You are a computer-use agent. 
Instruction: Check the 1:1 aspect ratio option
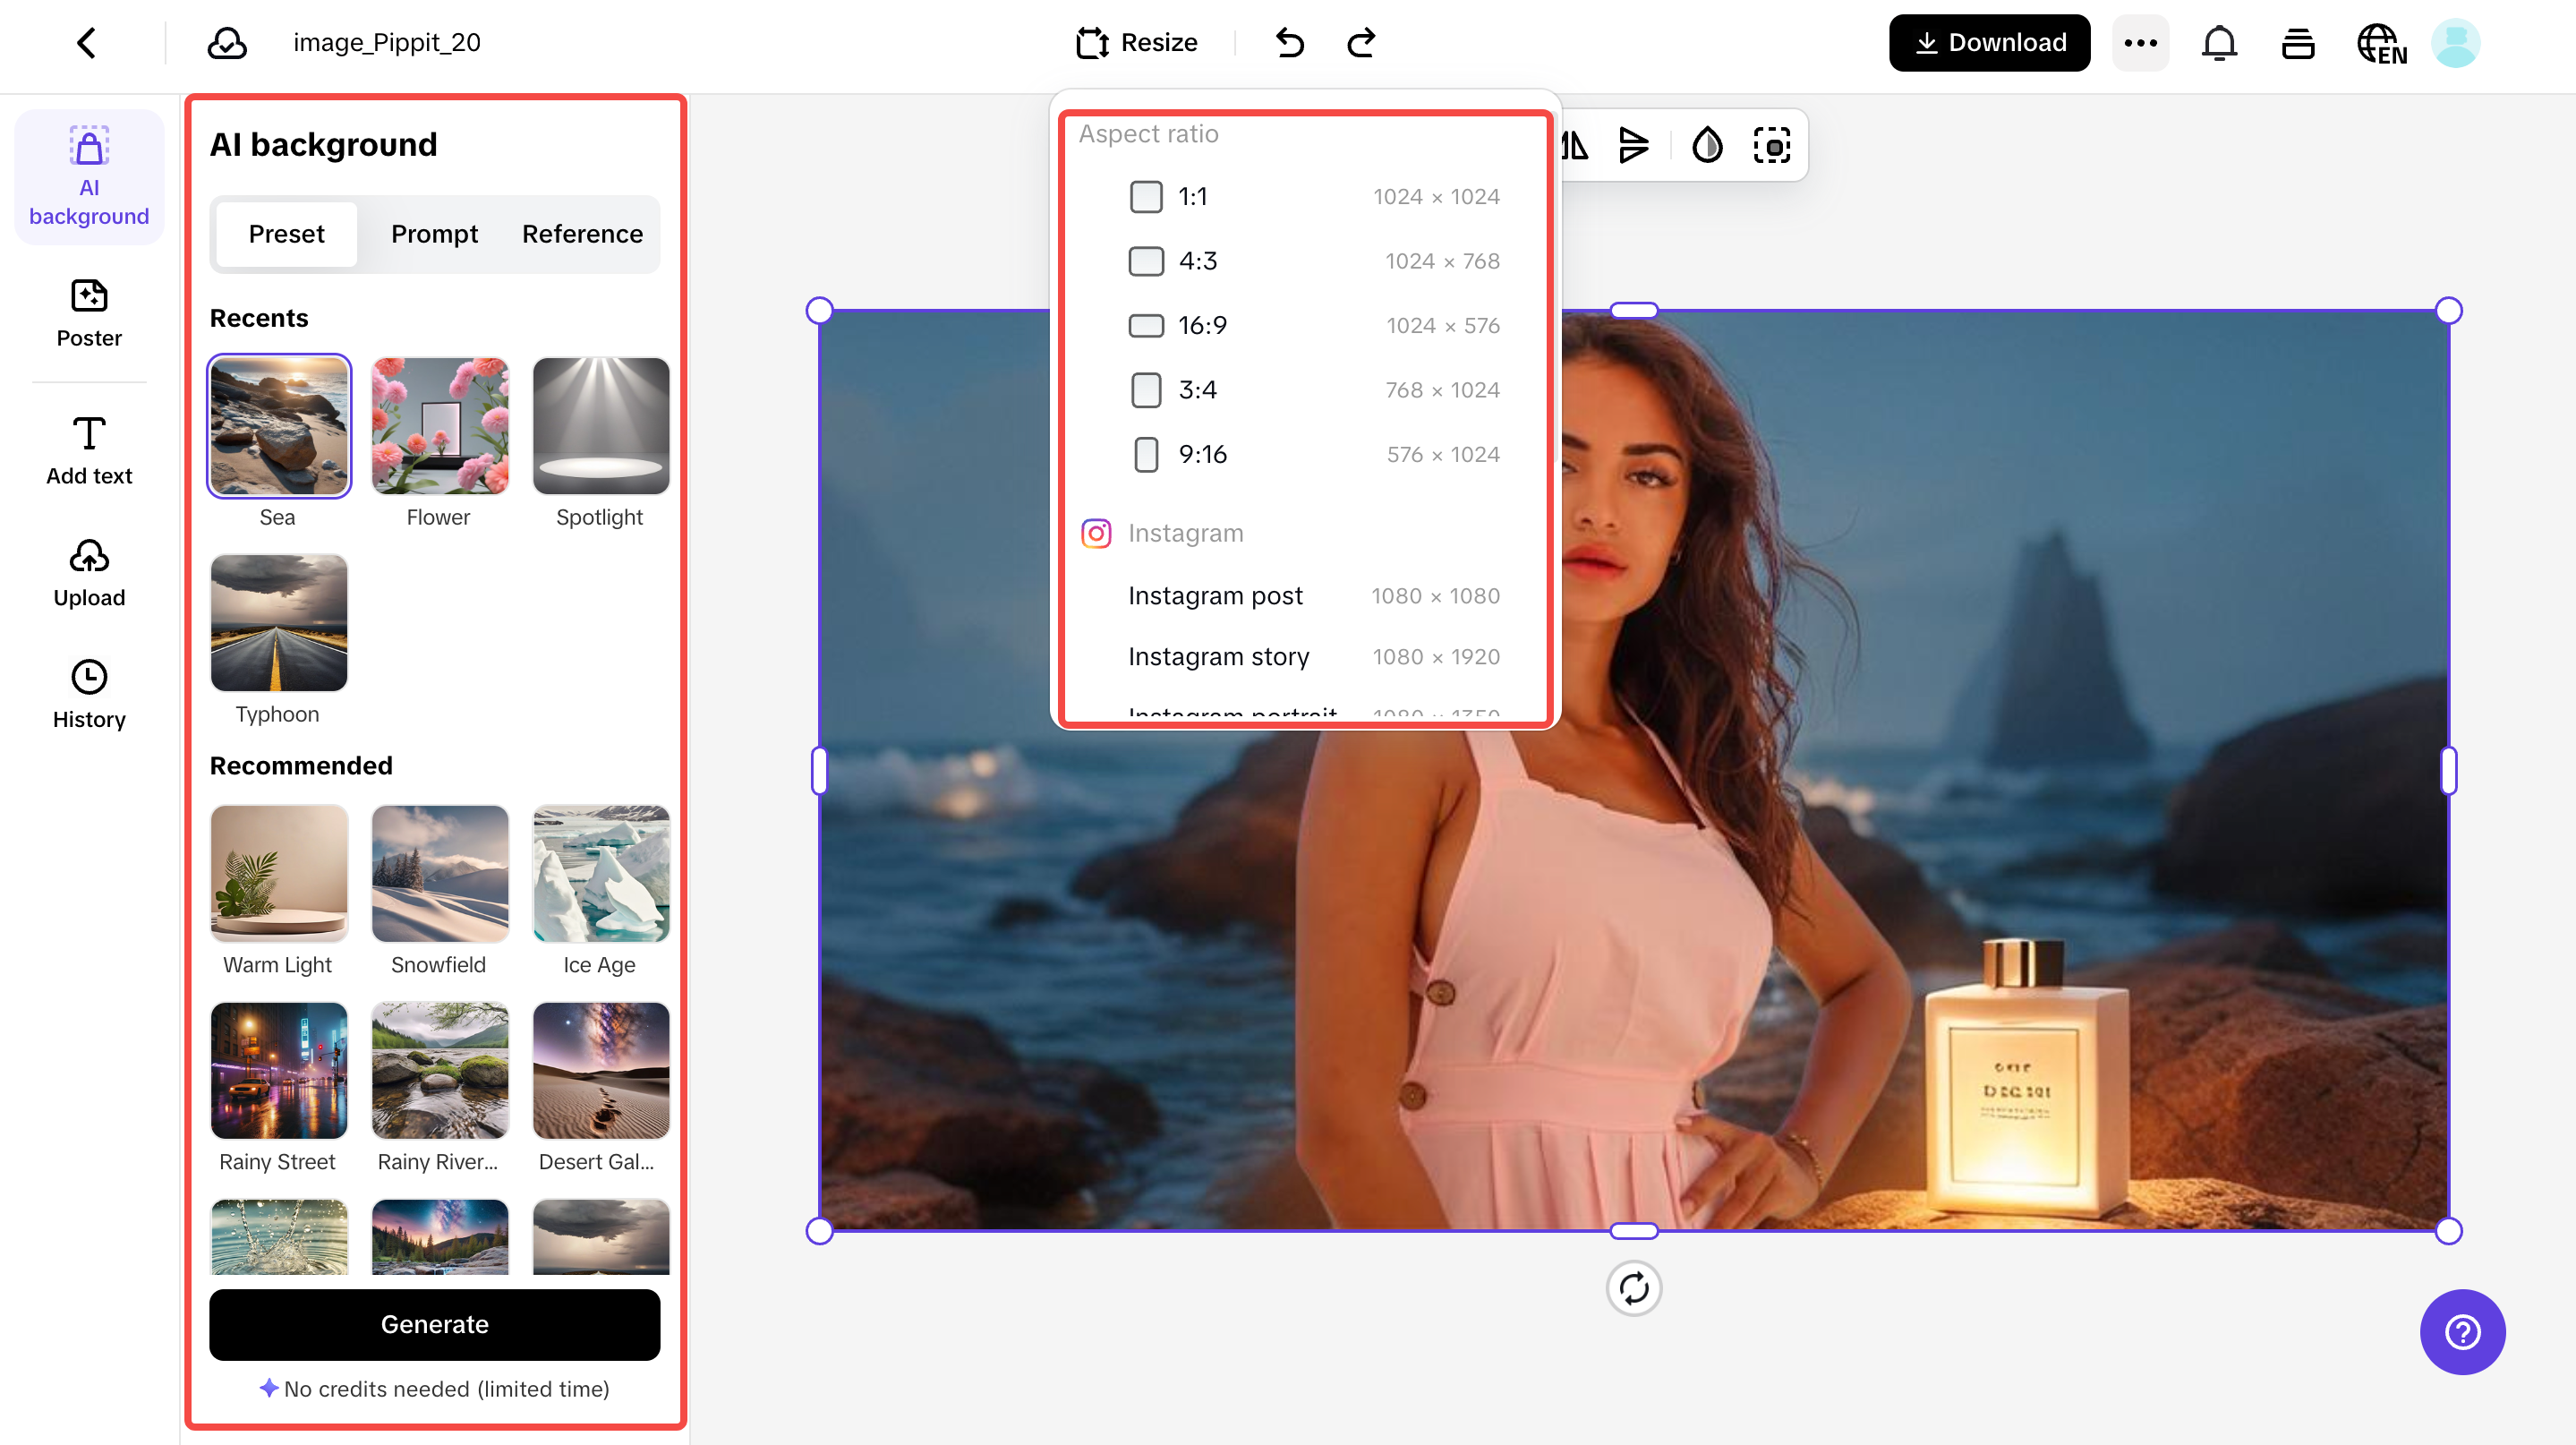coord(1146,196)
